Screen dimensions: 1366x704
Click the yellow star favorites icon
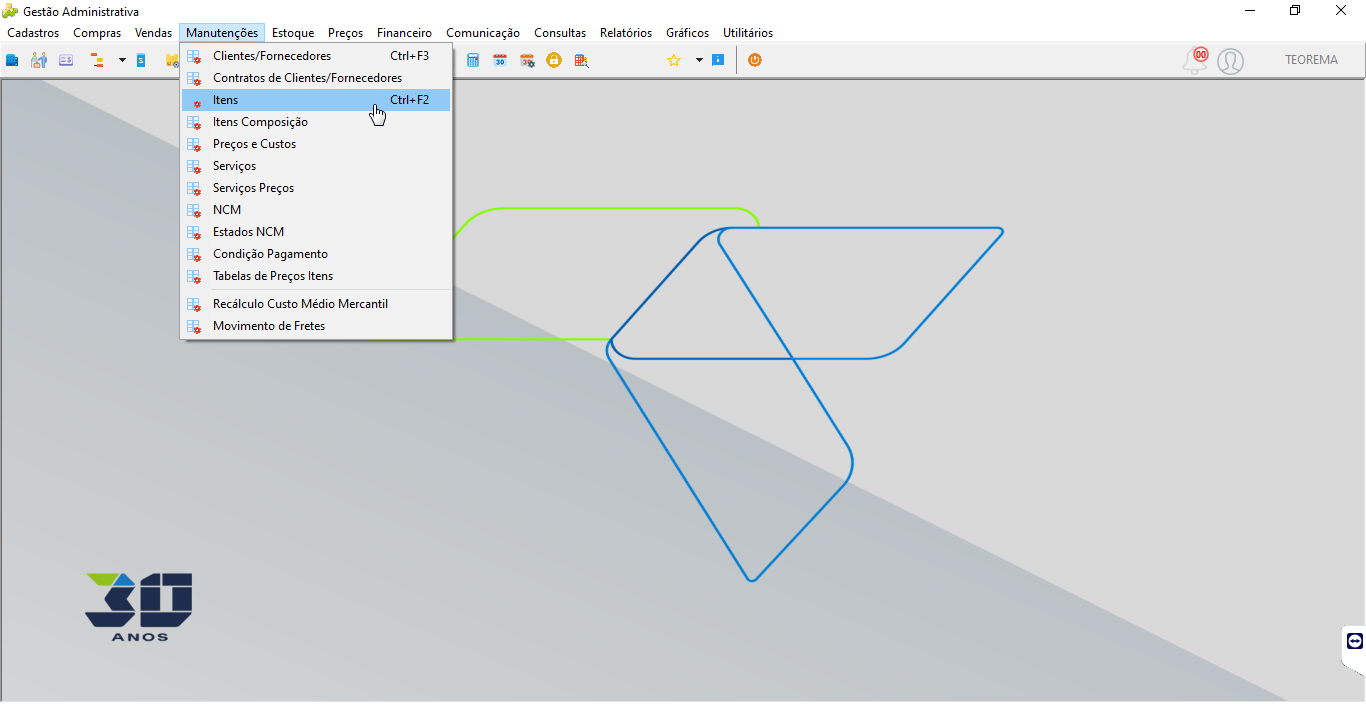click(674, 60)
